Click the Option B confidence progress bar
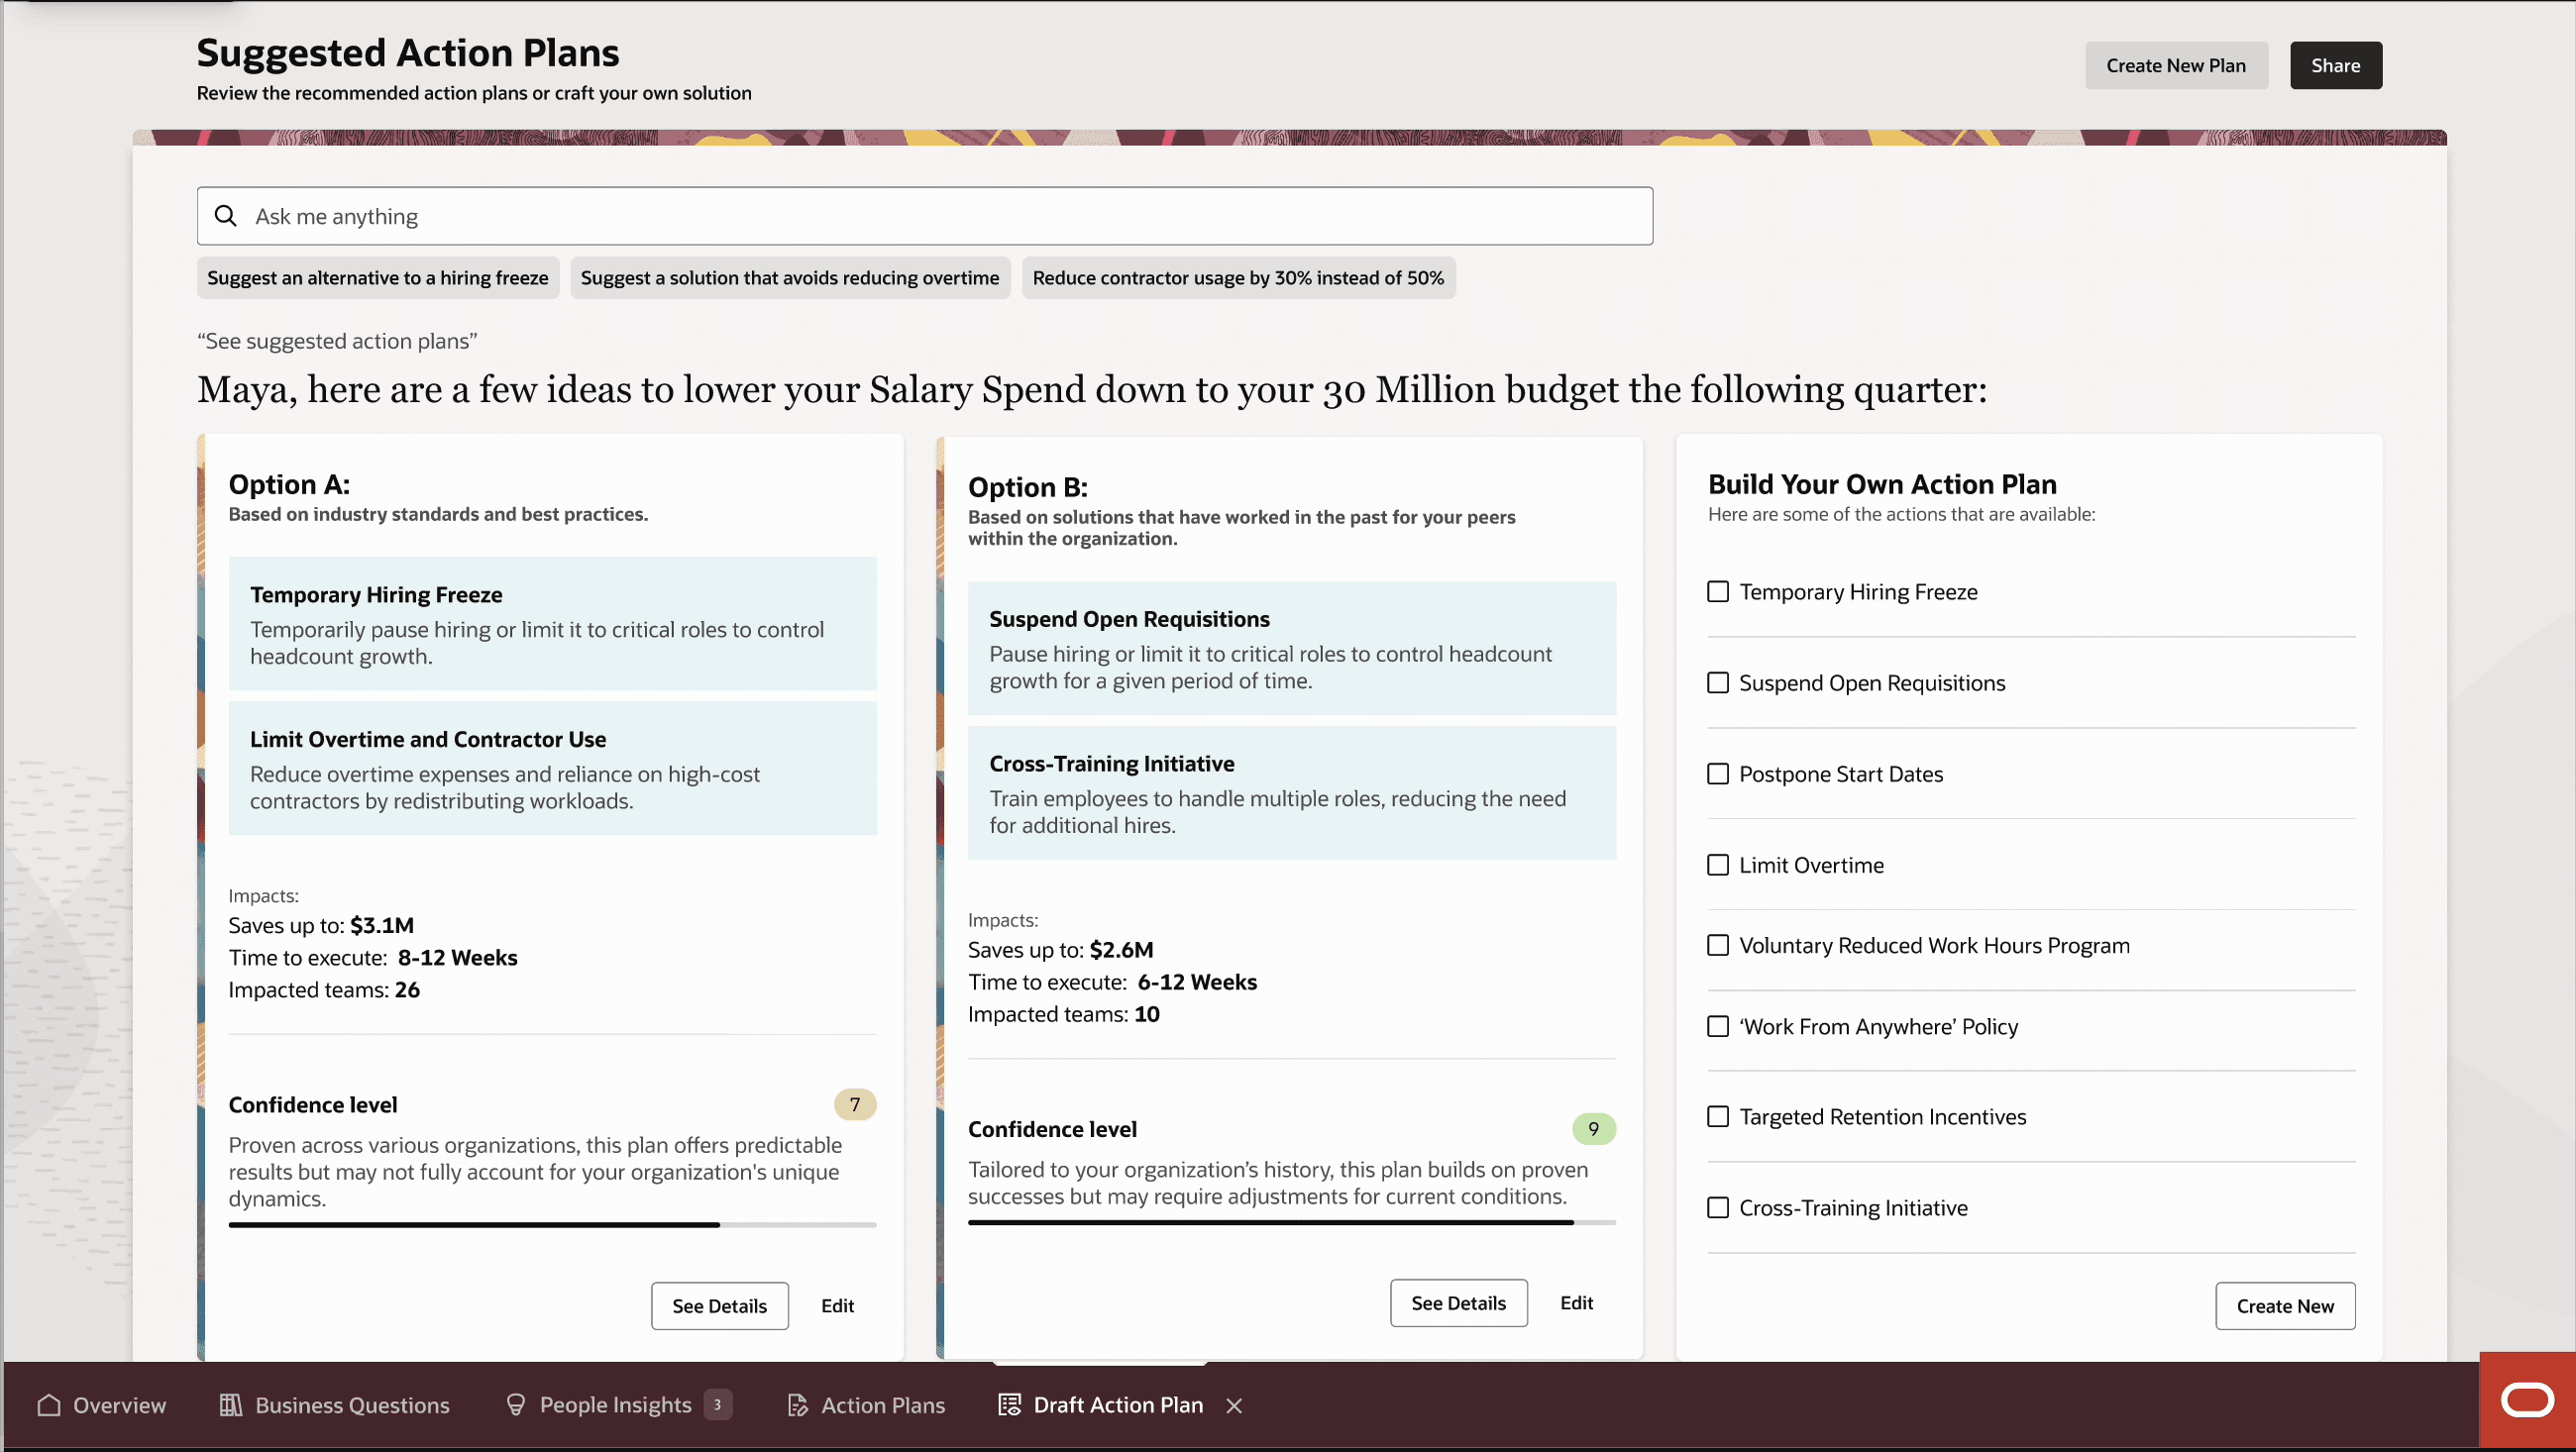Viewport: 2576px width, 1452px height. pos(1292,1222)
